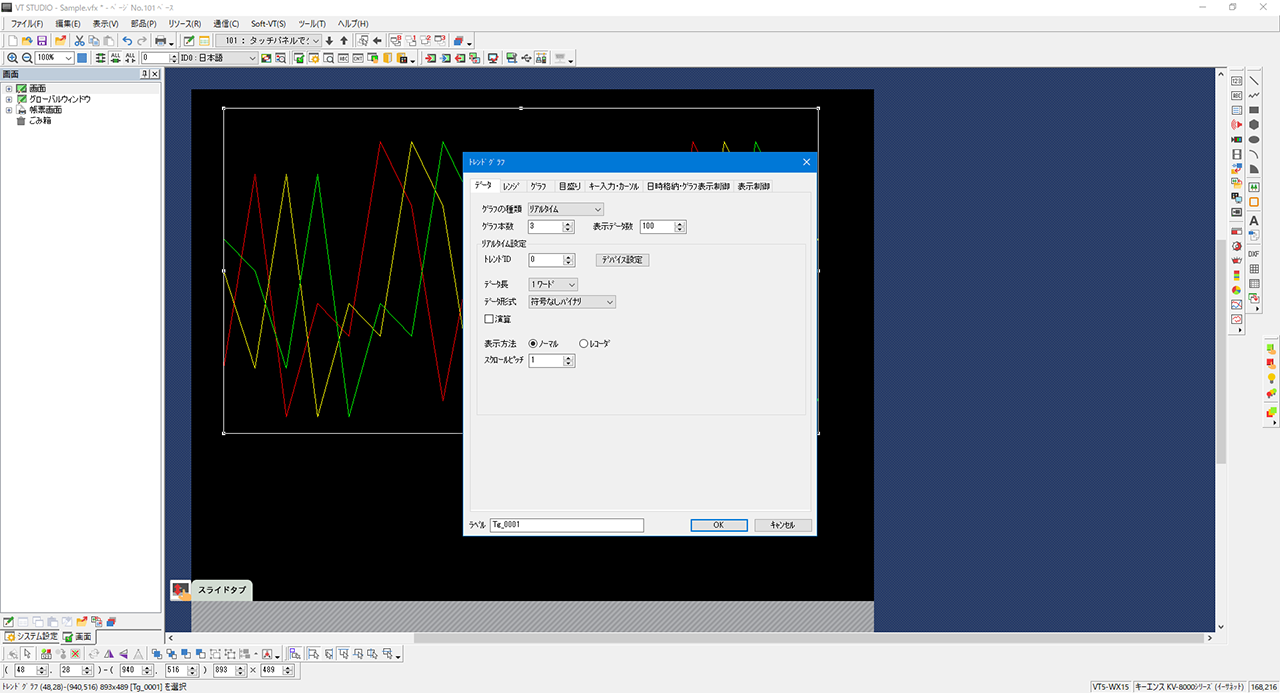1280x694 pixels.
Task: Select the straight line drawing tool
Action: (1254, 80)
